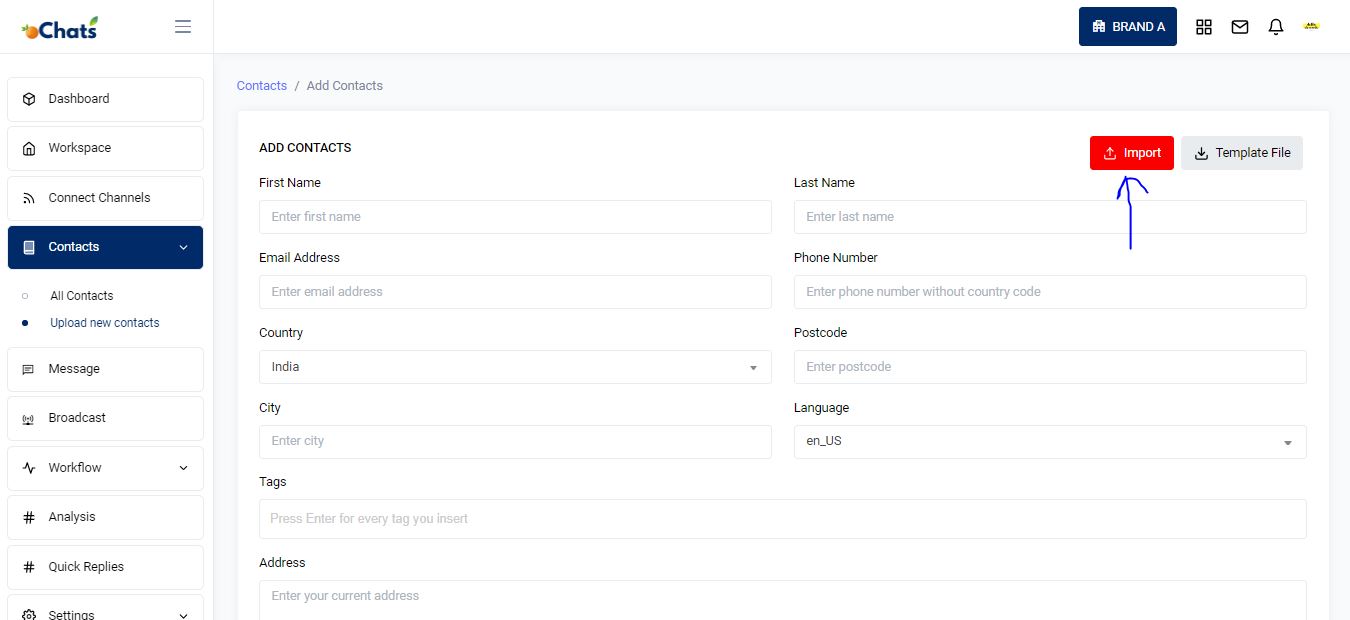Open the apps grid icon
Screen dimensions: 1350x620
[1204, 27]
